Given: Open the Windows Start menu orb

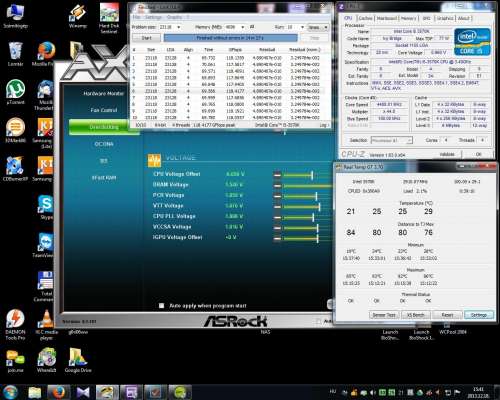Looking at the screenshot, I should coord(10,392).
